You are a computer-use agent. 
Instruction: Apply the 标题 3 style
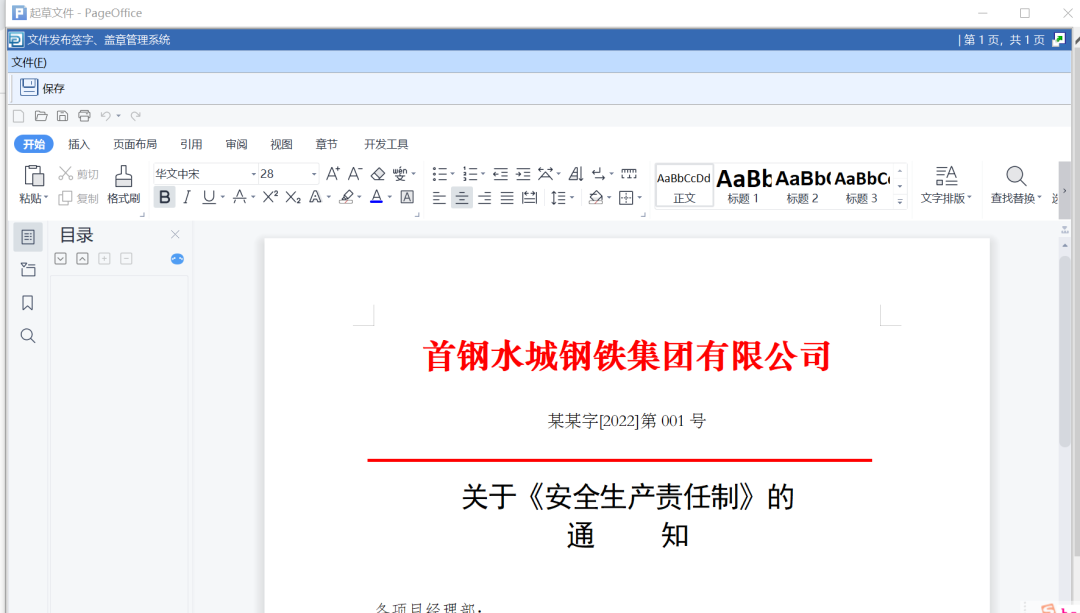click(862, 185)
